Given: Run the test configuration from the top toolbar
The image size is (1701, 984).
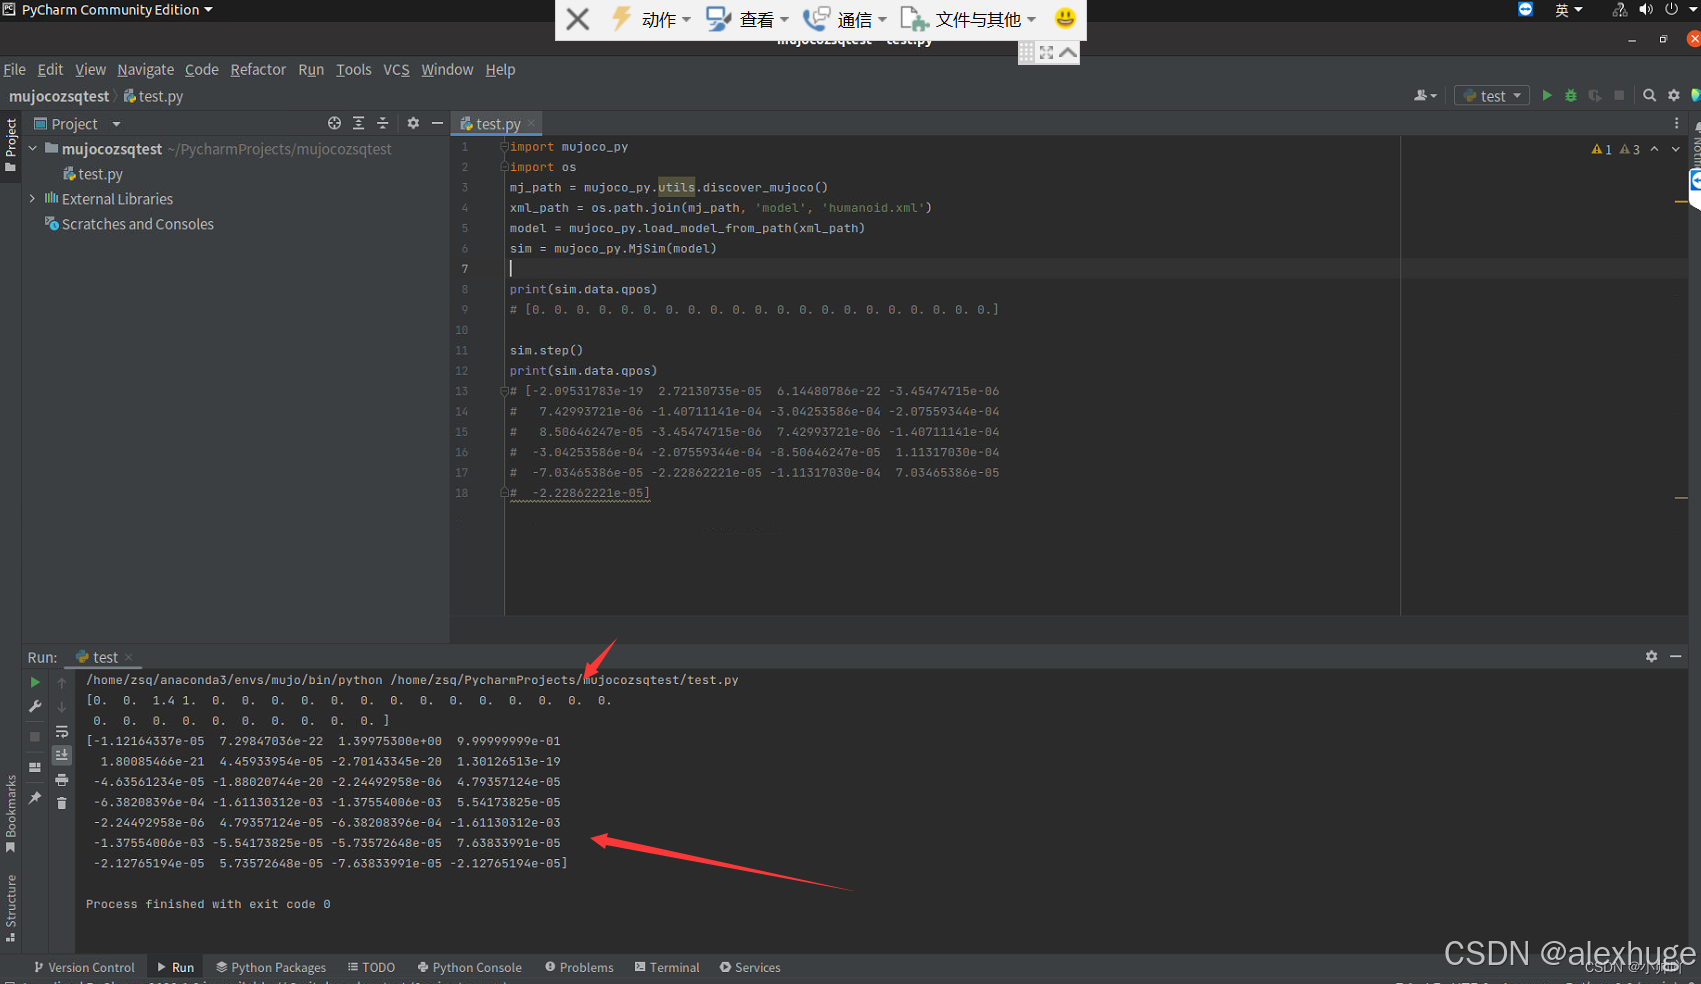Looking at the screenshot, I should 1547,96.
